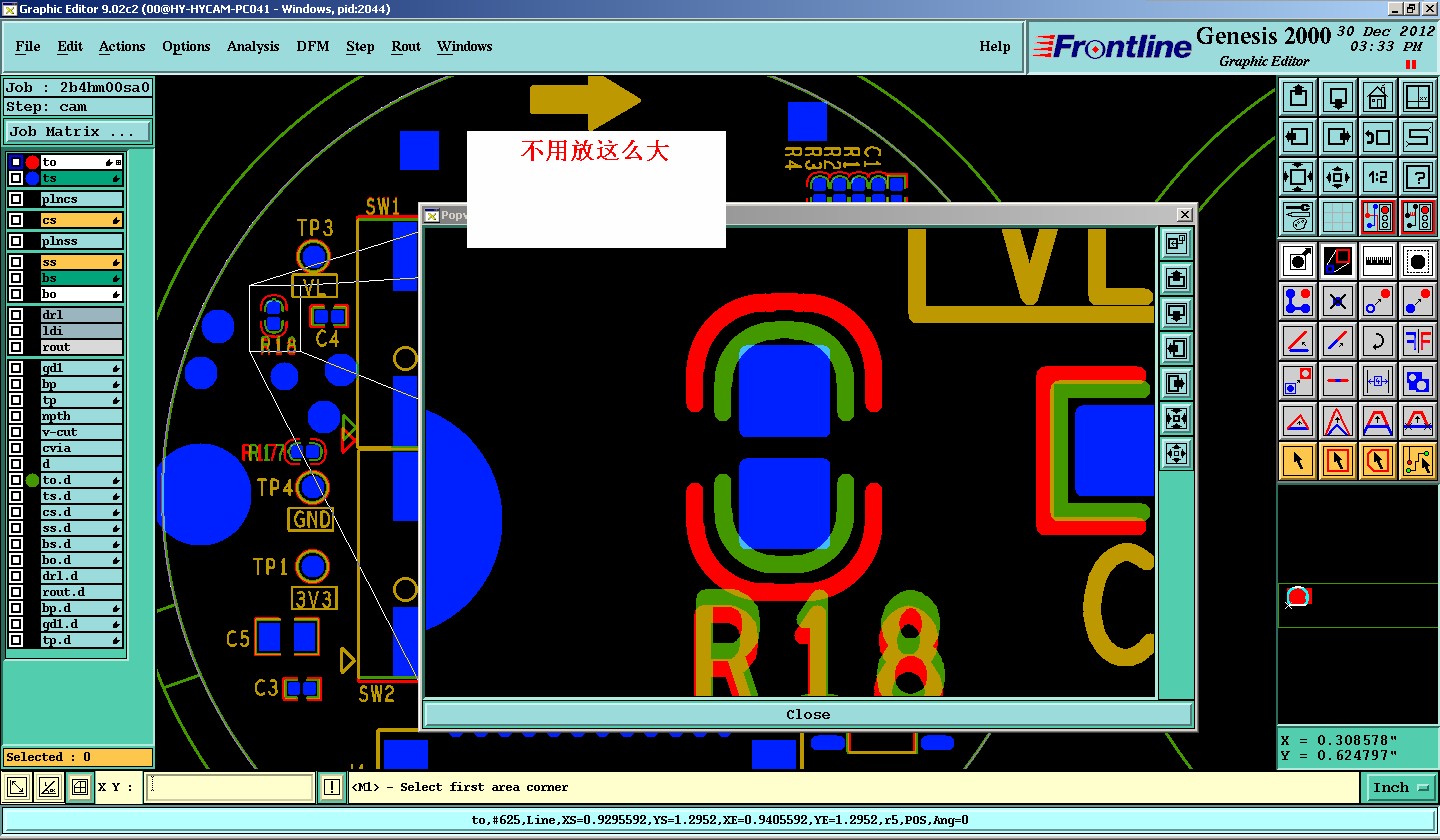Open the Help menu

(995, 46)
